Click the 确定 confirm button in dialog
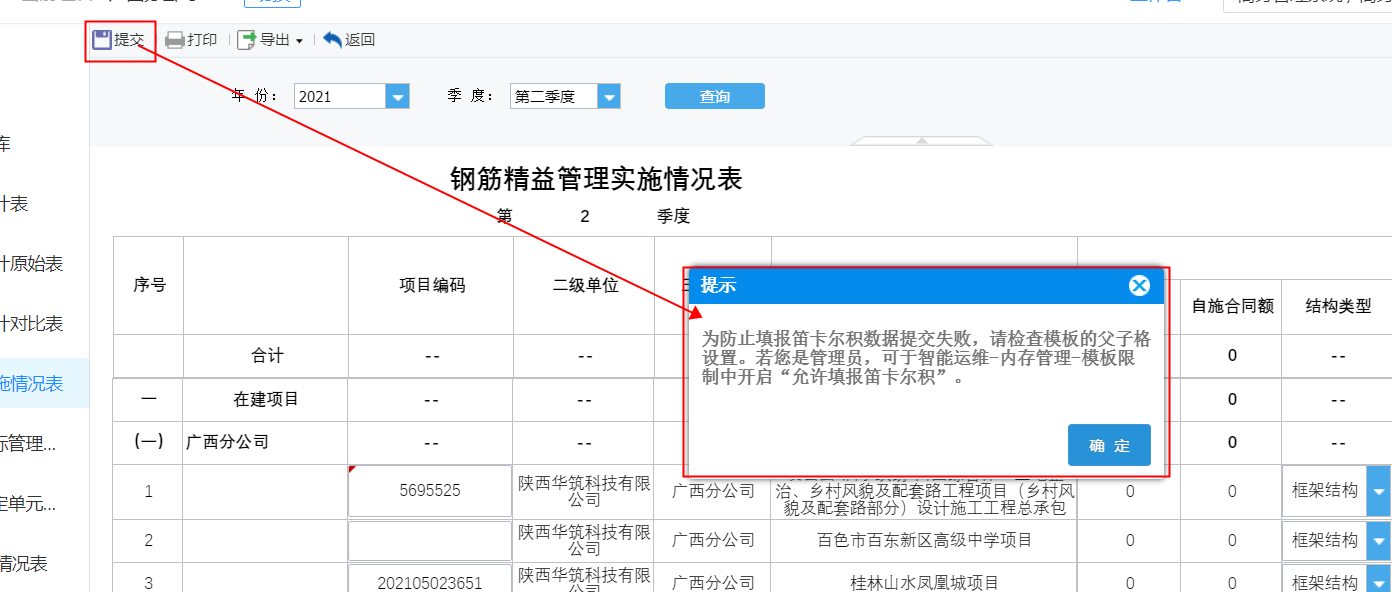This screenshot has height=592, width=1392. pos(1109,446)
